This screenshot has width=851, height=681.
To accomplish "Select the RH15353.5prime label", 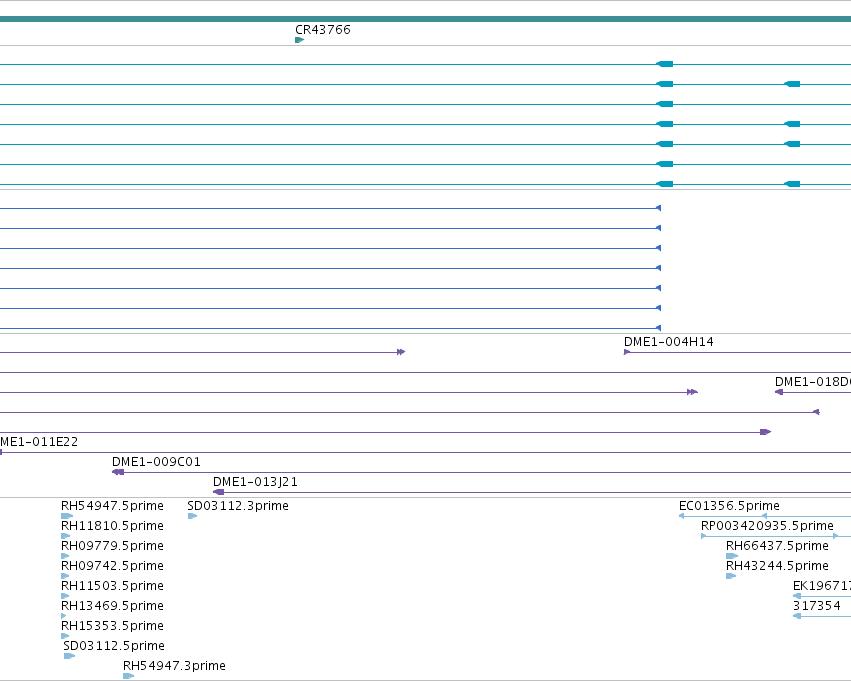I will 112,626.
